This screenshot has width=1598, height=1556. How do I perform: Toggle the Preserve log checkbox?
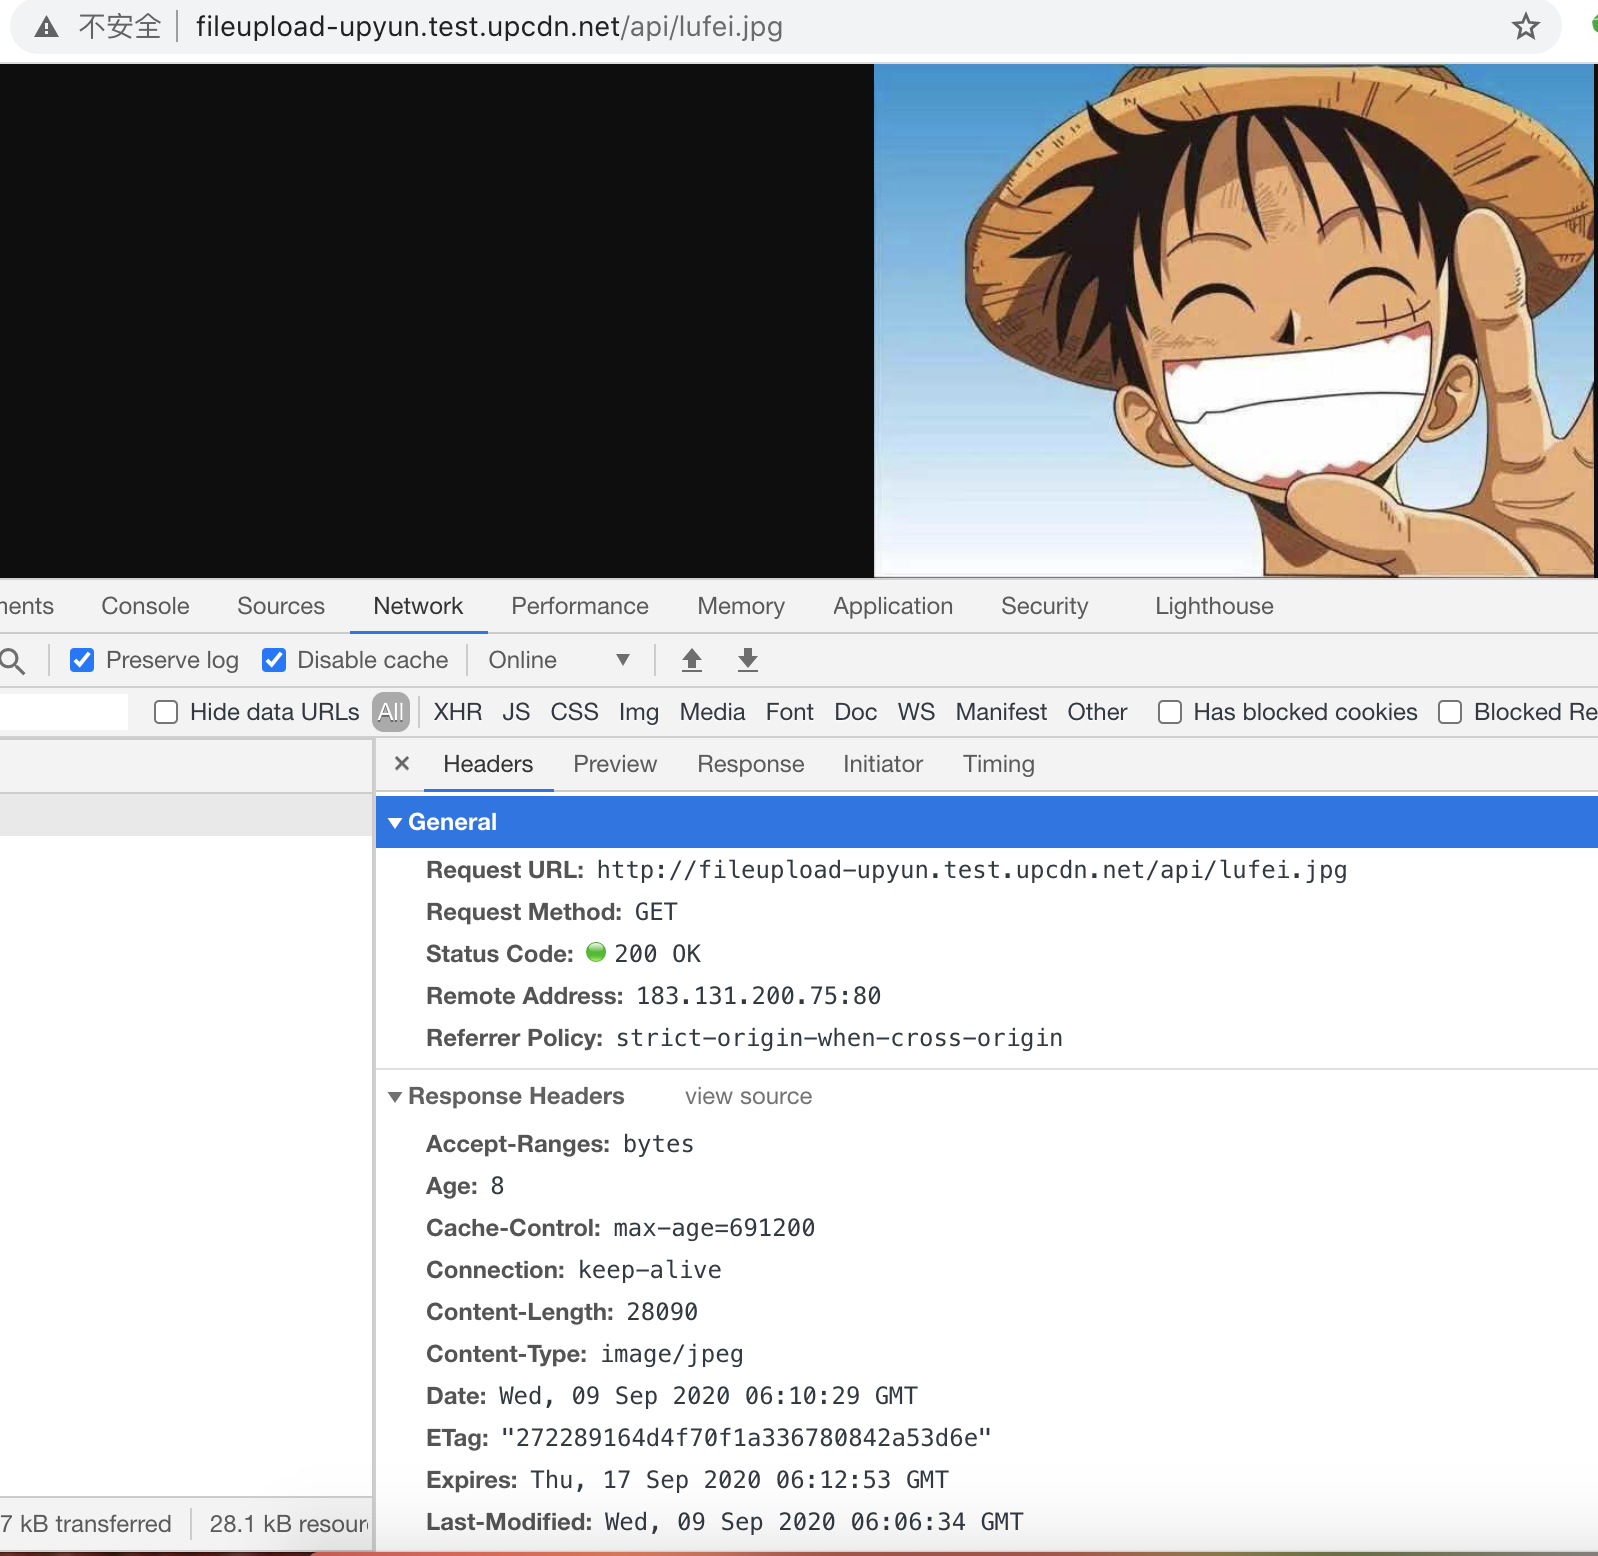[82, 660]
